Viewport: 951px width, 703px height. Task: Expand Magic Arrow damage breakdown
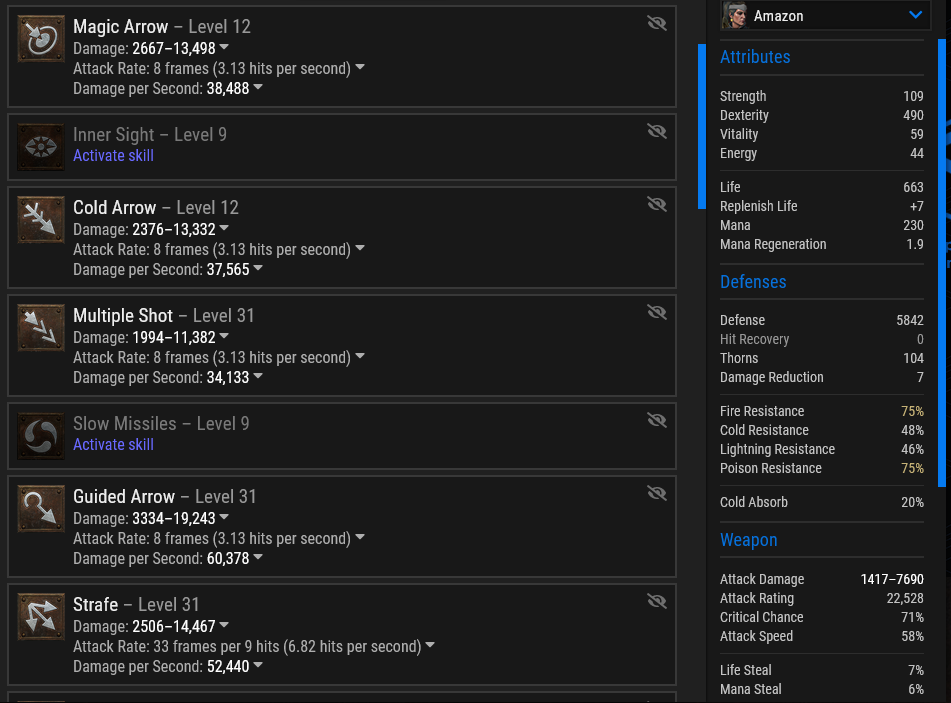224,48
